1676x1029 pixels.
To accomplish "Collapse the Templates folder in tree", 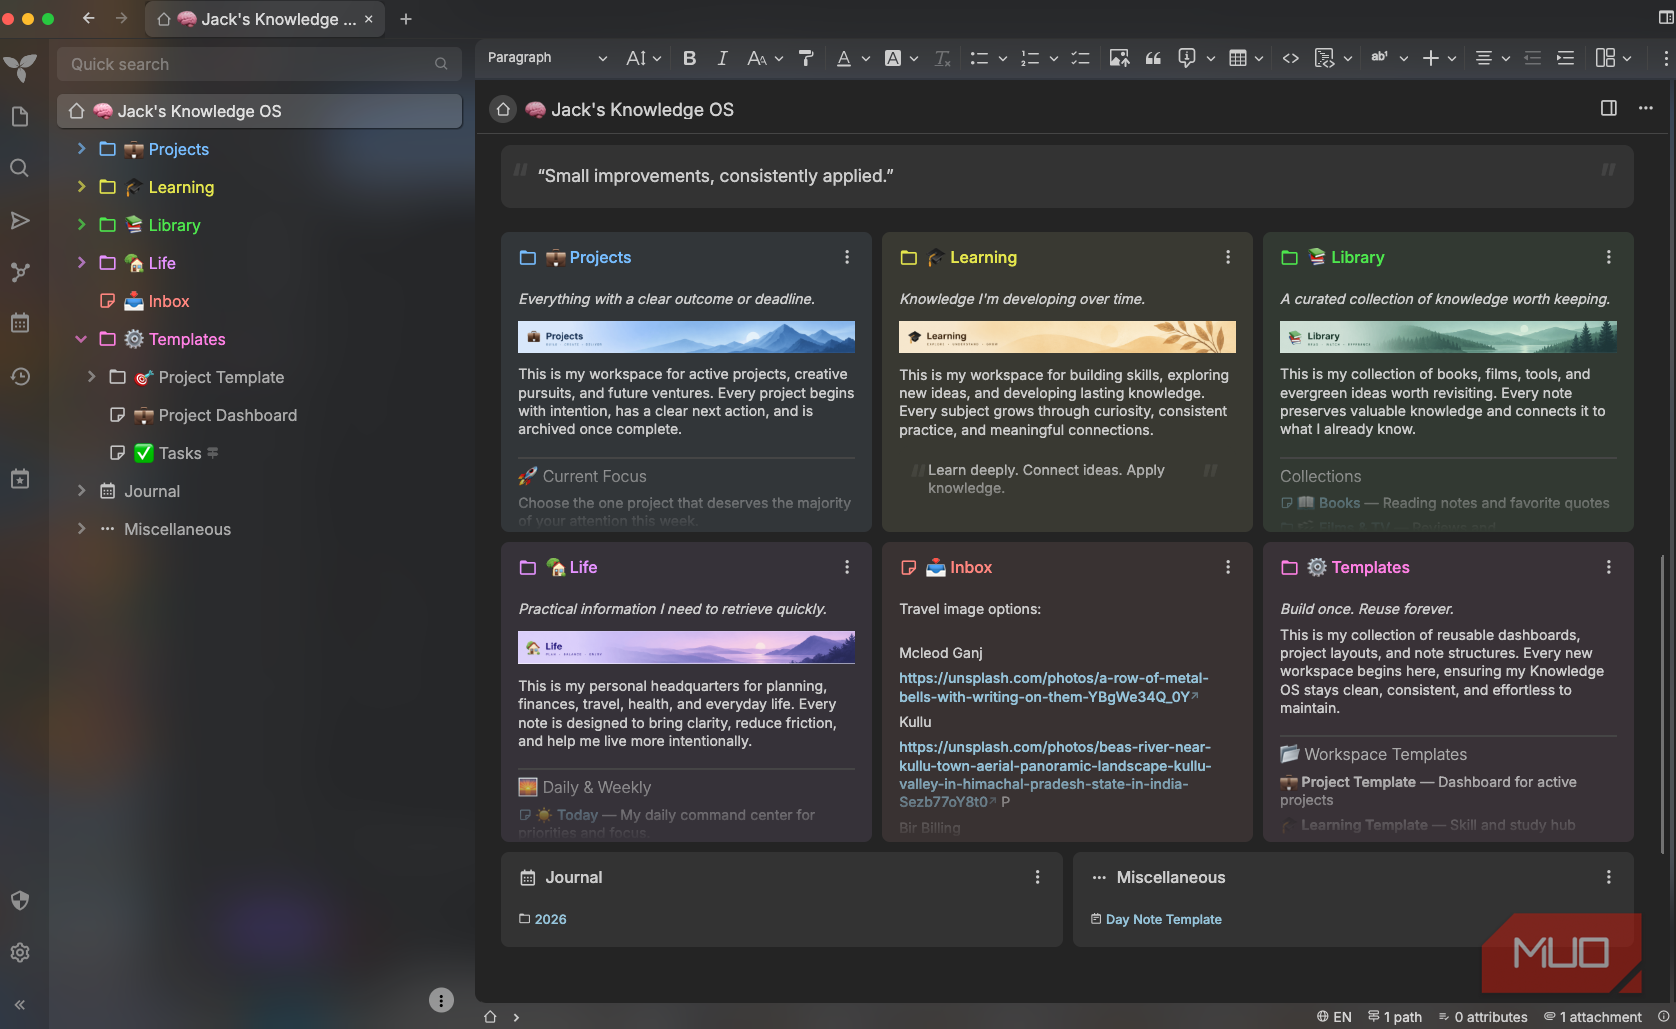I will pyautogui.click(x=82, y=339).
